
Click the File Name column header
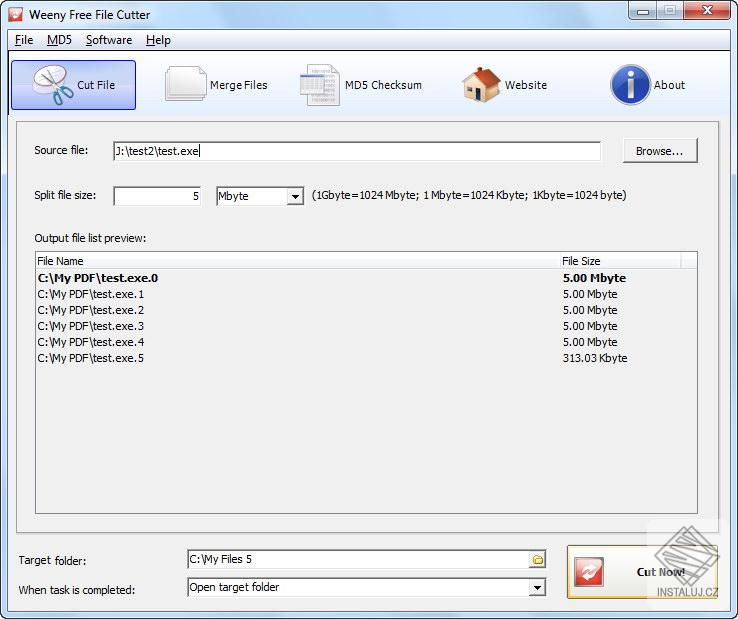(297, 261)
